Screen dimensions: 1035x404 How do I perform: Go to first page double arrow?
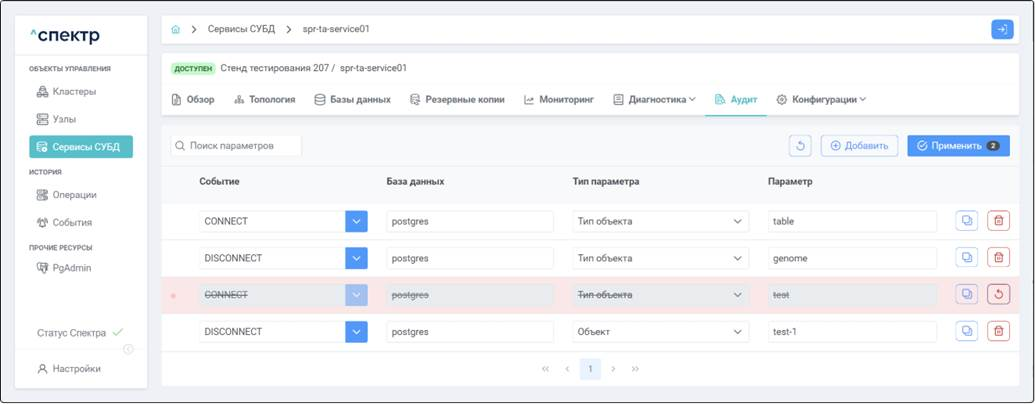coord(545,369)
